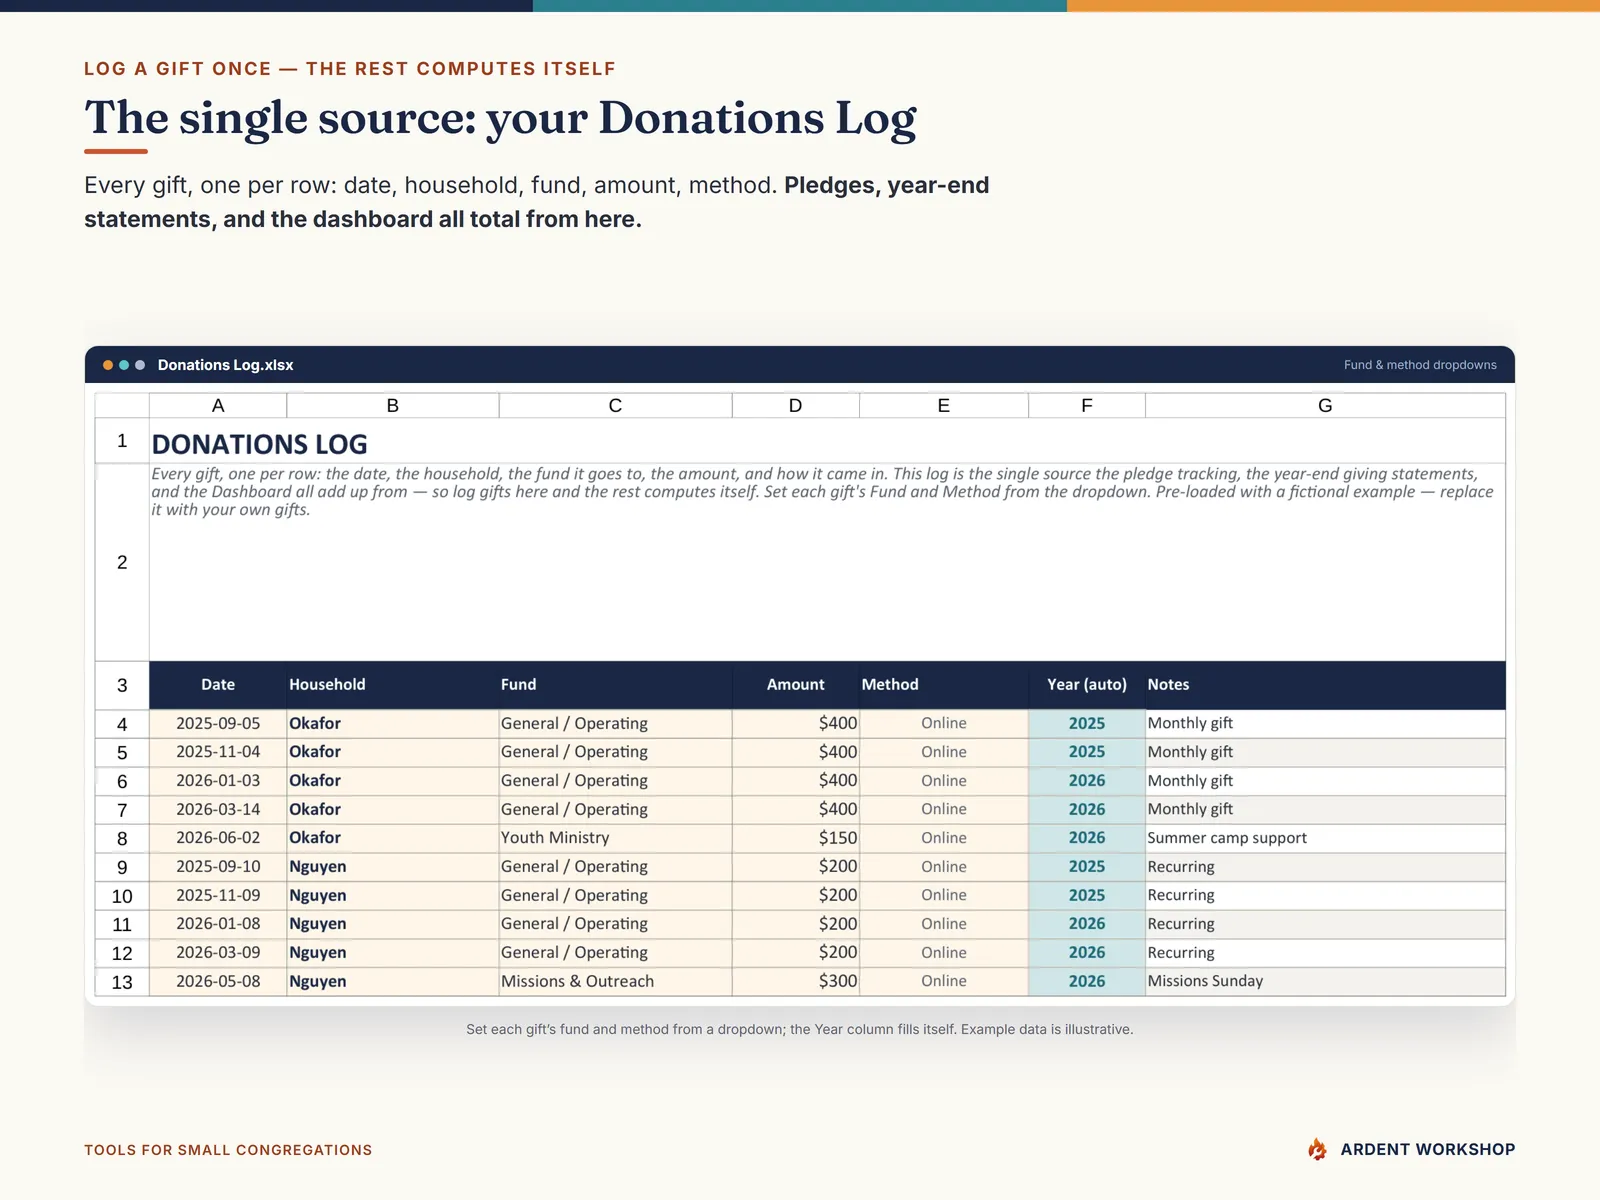Select column B header
Screen dimensions: 1600x1200
pyautogui.click(x=393, y=405)
